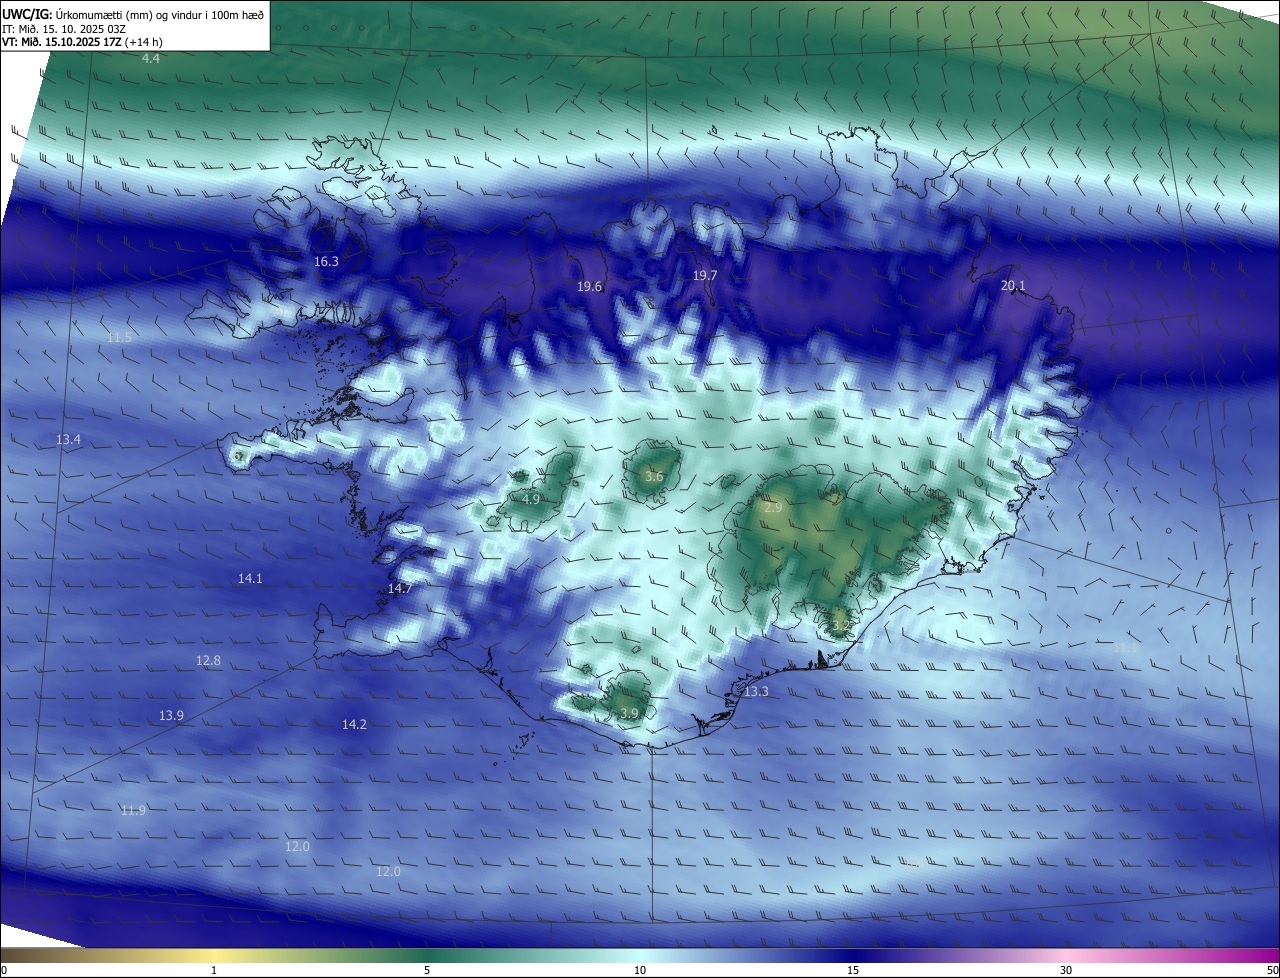Click the colorbar tick label 30

[x=1066, y=971]
